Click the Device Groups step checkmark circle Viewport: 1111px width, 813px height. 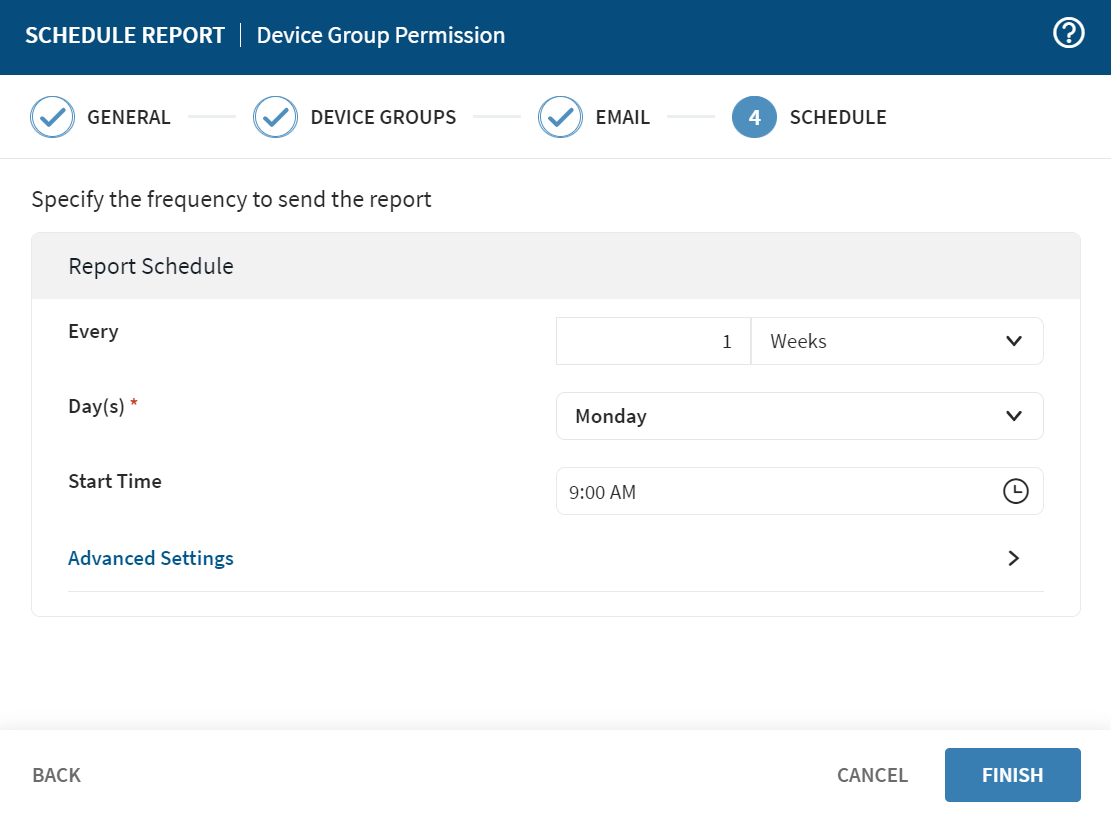tap(276, 117)
